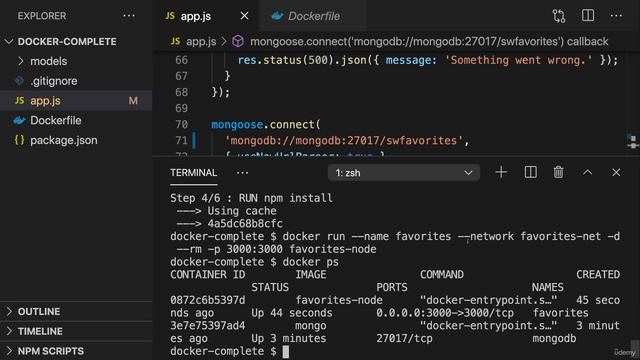Click the .gitignore diamond icon
The height and width of the screenshot is (360, 640).
point(20,81)
